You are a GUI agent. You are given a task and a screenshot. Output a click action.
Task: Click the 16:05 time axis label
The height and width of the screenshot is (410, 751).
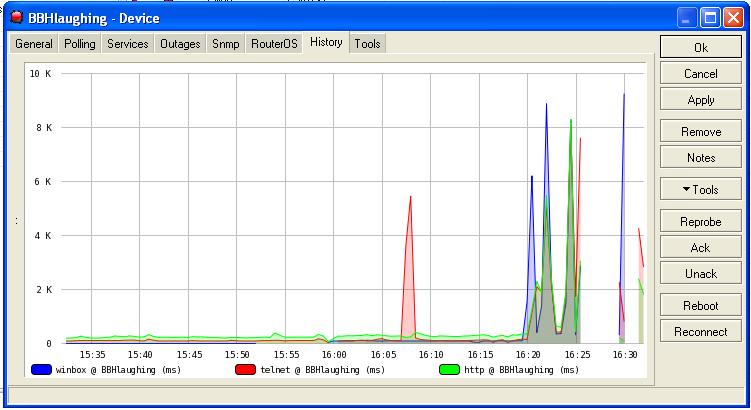pyautogui.click(x=383, y=355)
